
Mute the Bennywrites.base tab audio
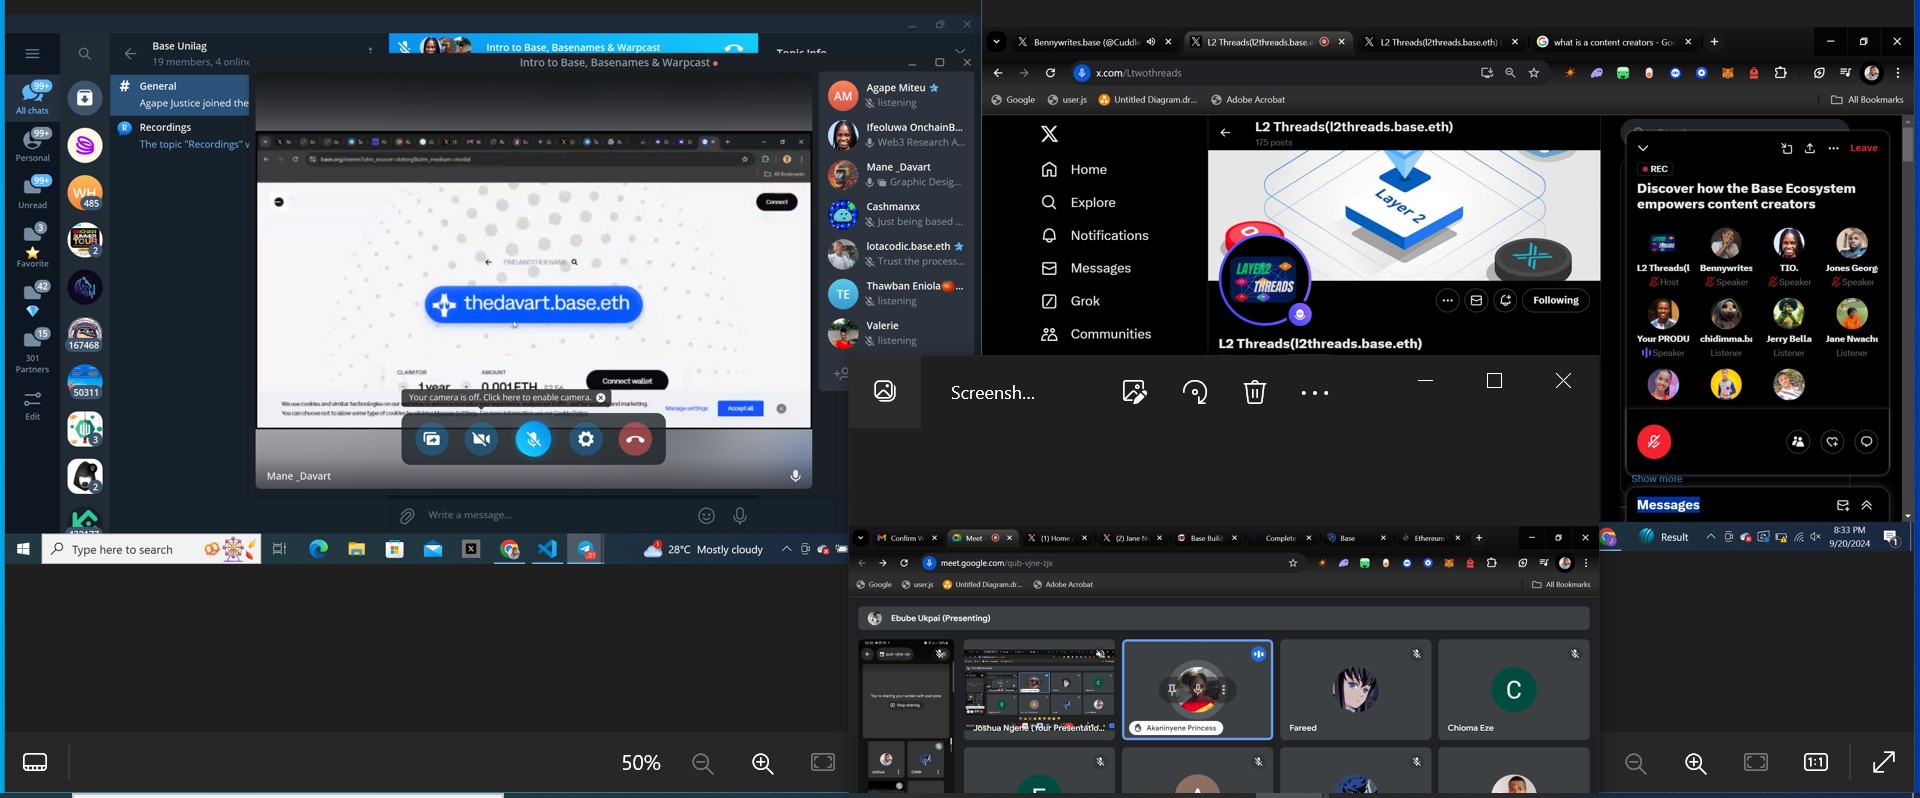click(1150, 42)
